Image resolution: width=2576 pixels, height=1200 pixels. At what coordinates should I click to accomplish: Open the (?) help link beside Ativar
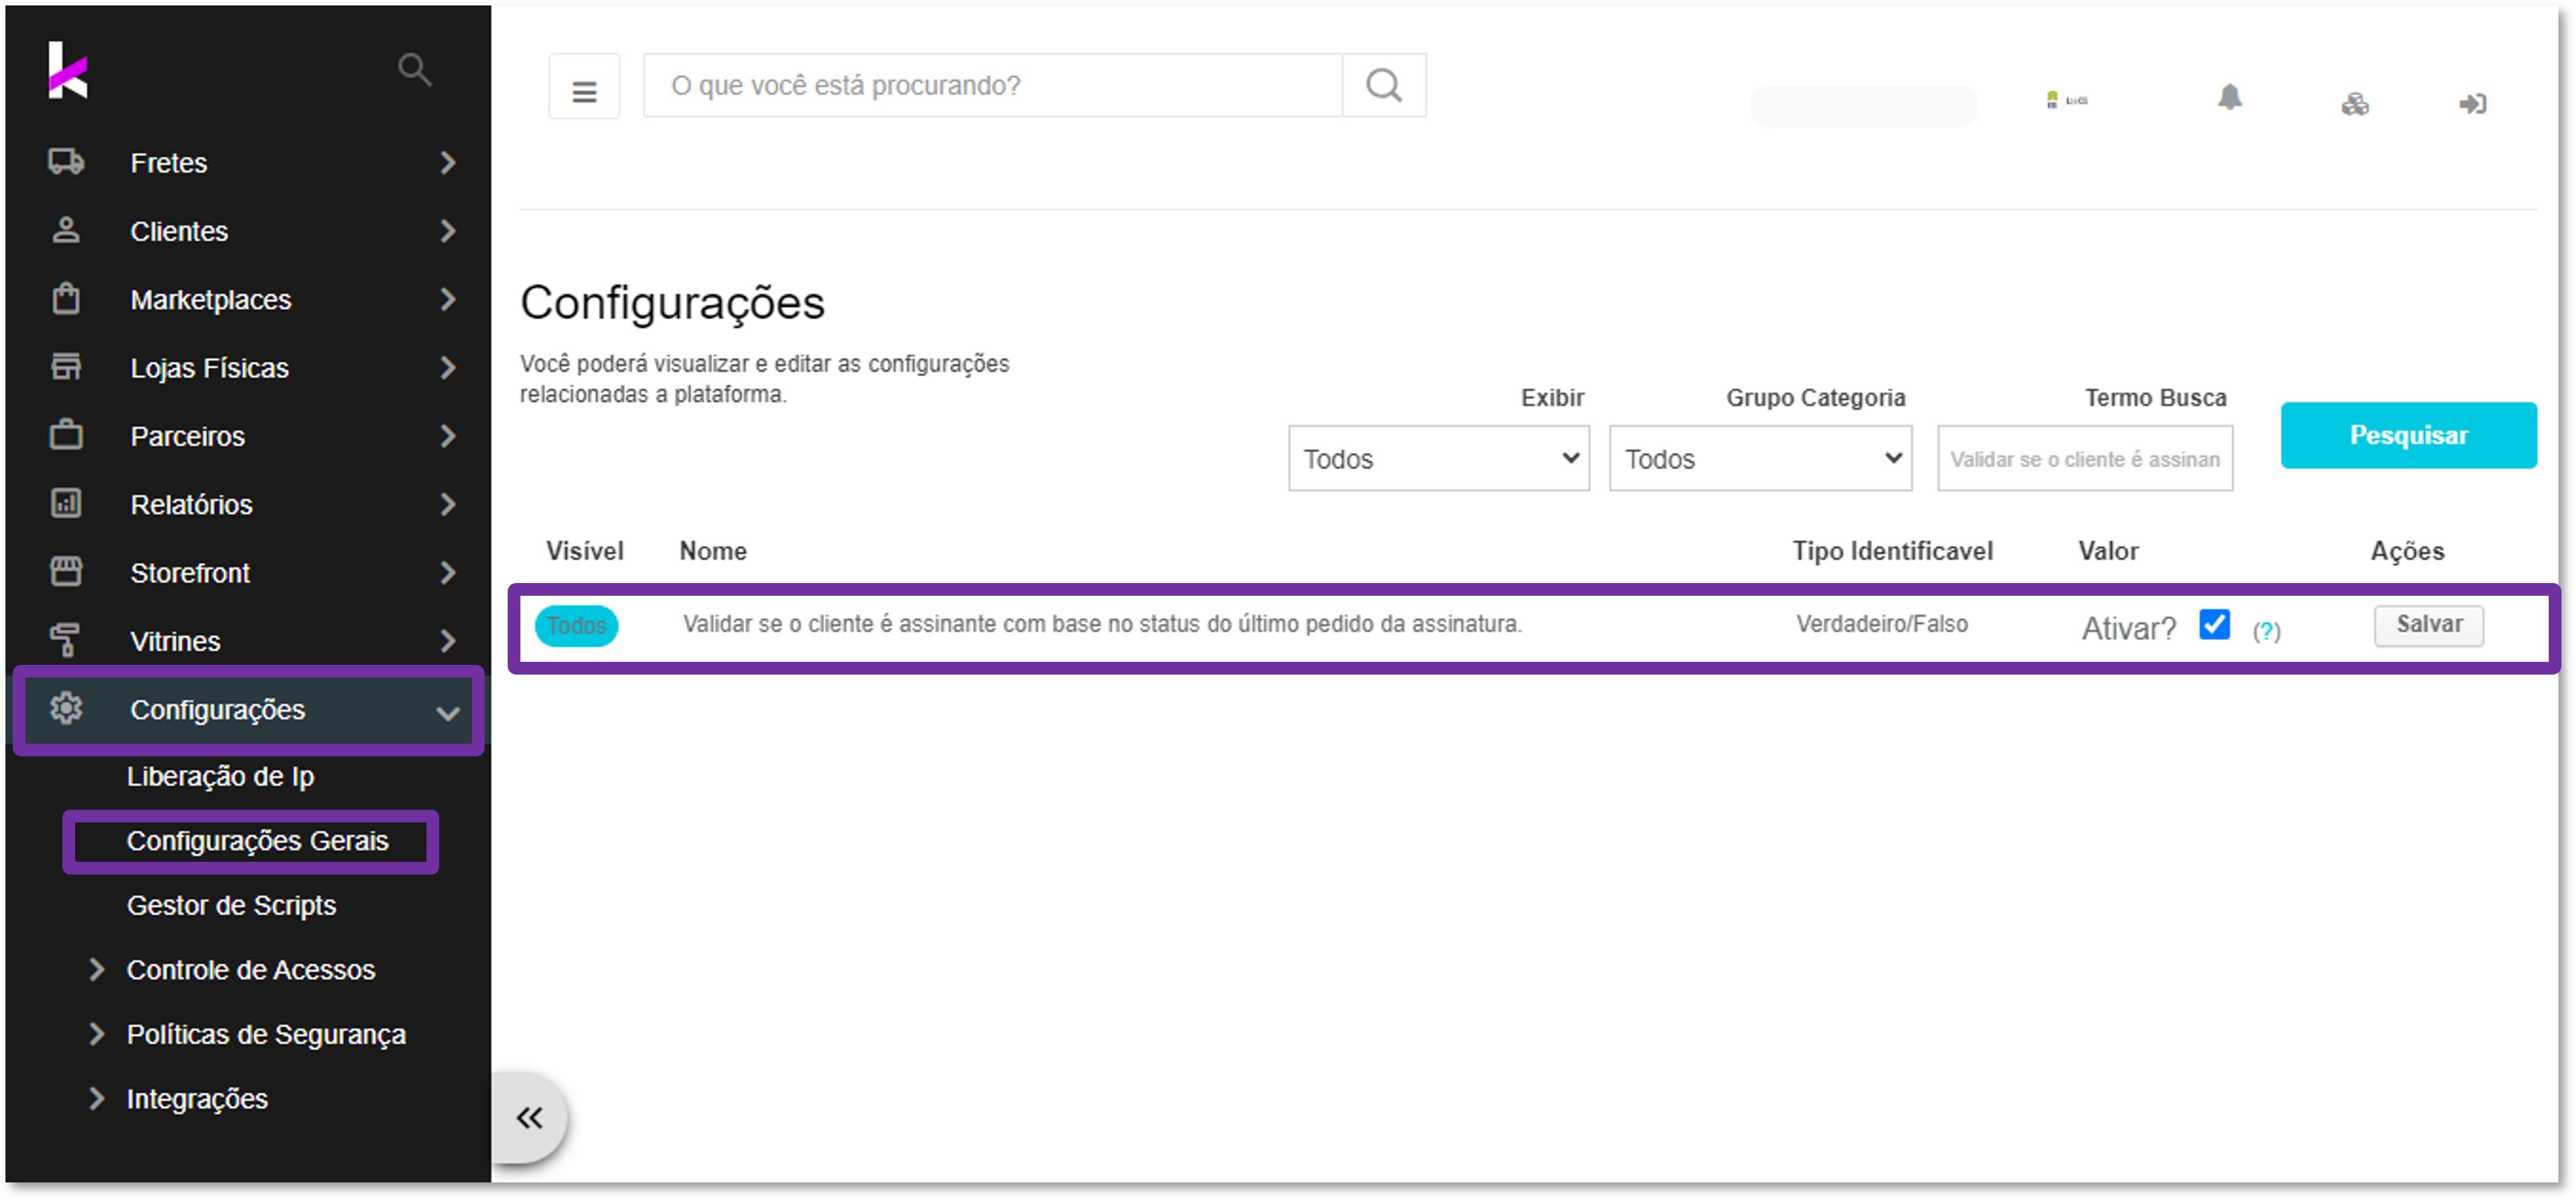tap(2266, 631)
